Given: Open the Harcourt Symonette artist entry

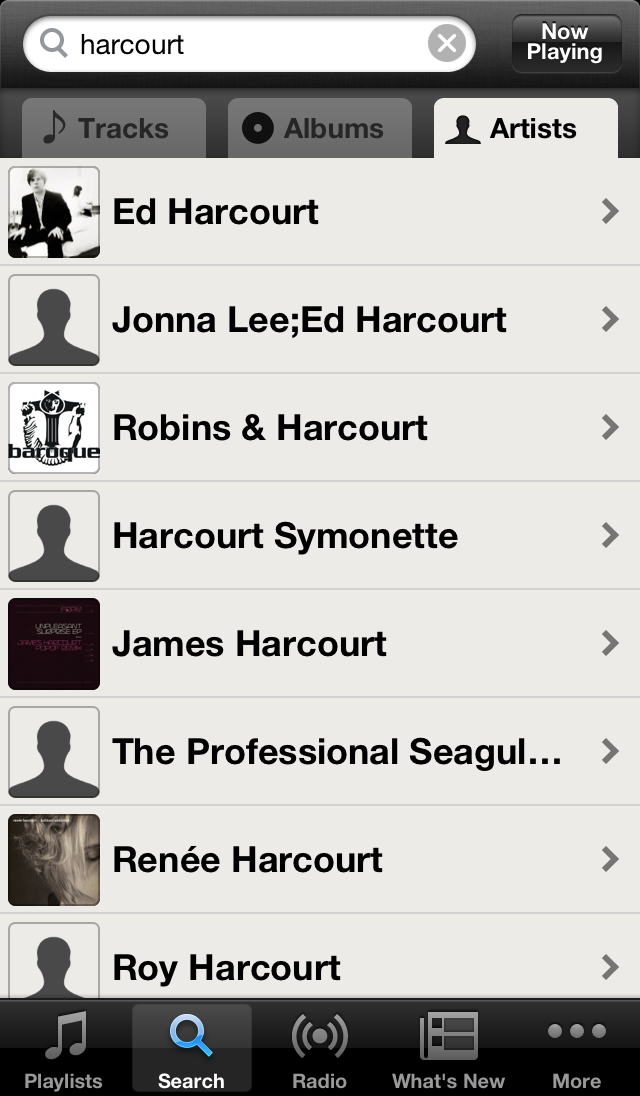Looking at the screenshot, I should (x=286, y=536).
